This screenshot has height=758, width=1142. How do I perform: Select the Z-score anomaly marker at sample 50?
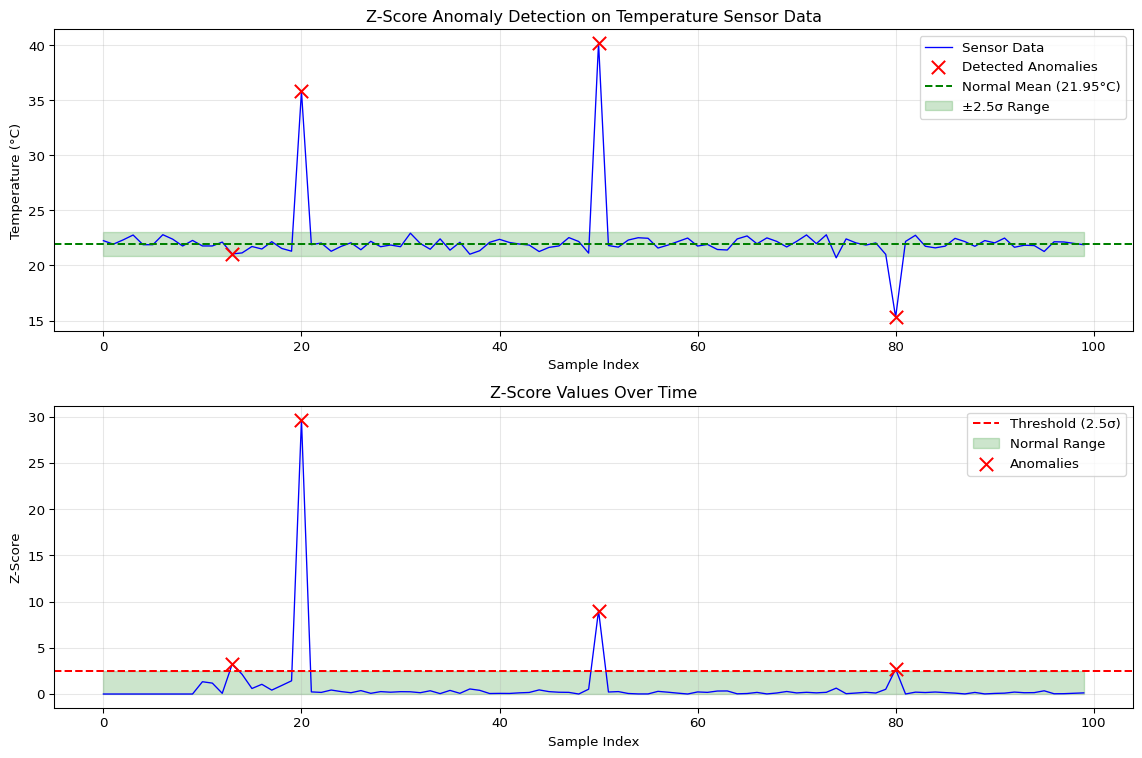tap(599, 611)
